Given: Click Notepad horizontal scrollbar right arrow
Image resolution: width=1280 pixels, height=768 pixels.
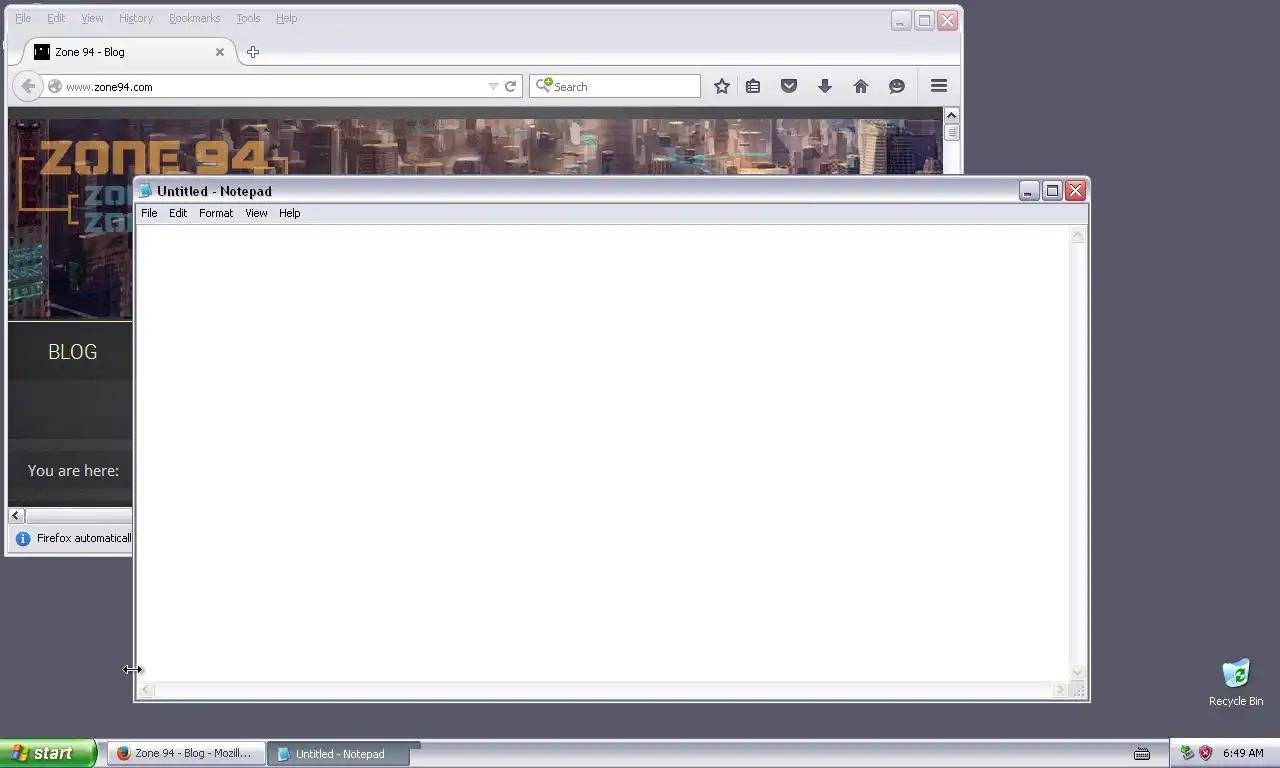Looking at the screenshot, I should click(x=1061, y=690).
